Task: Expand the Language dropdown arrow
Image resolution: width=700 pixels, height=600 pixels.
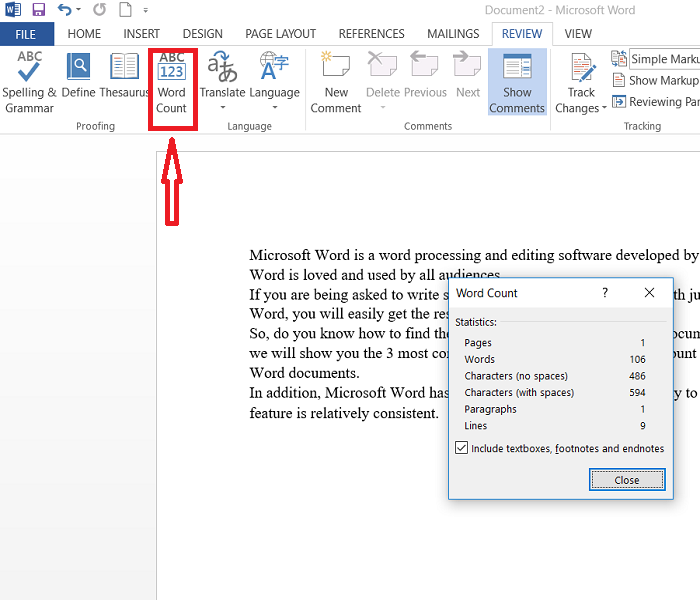Action: click(x=275, y=107)
